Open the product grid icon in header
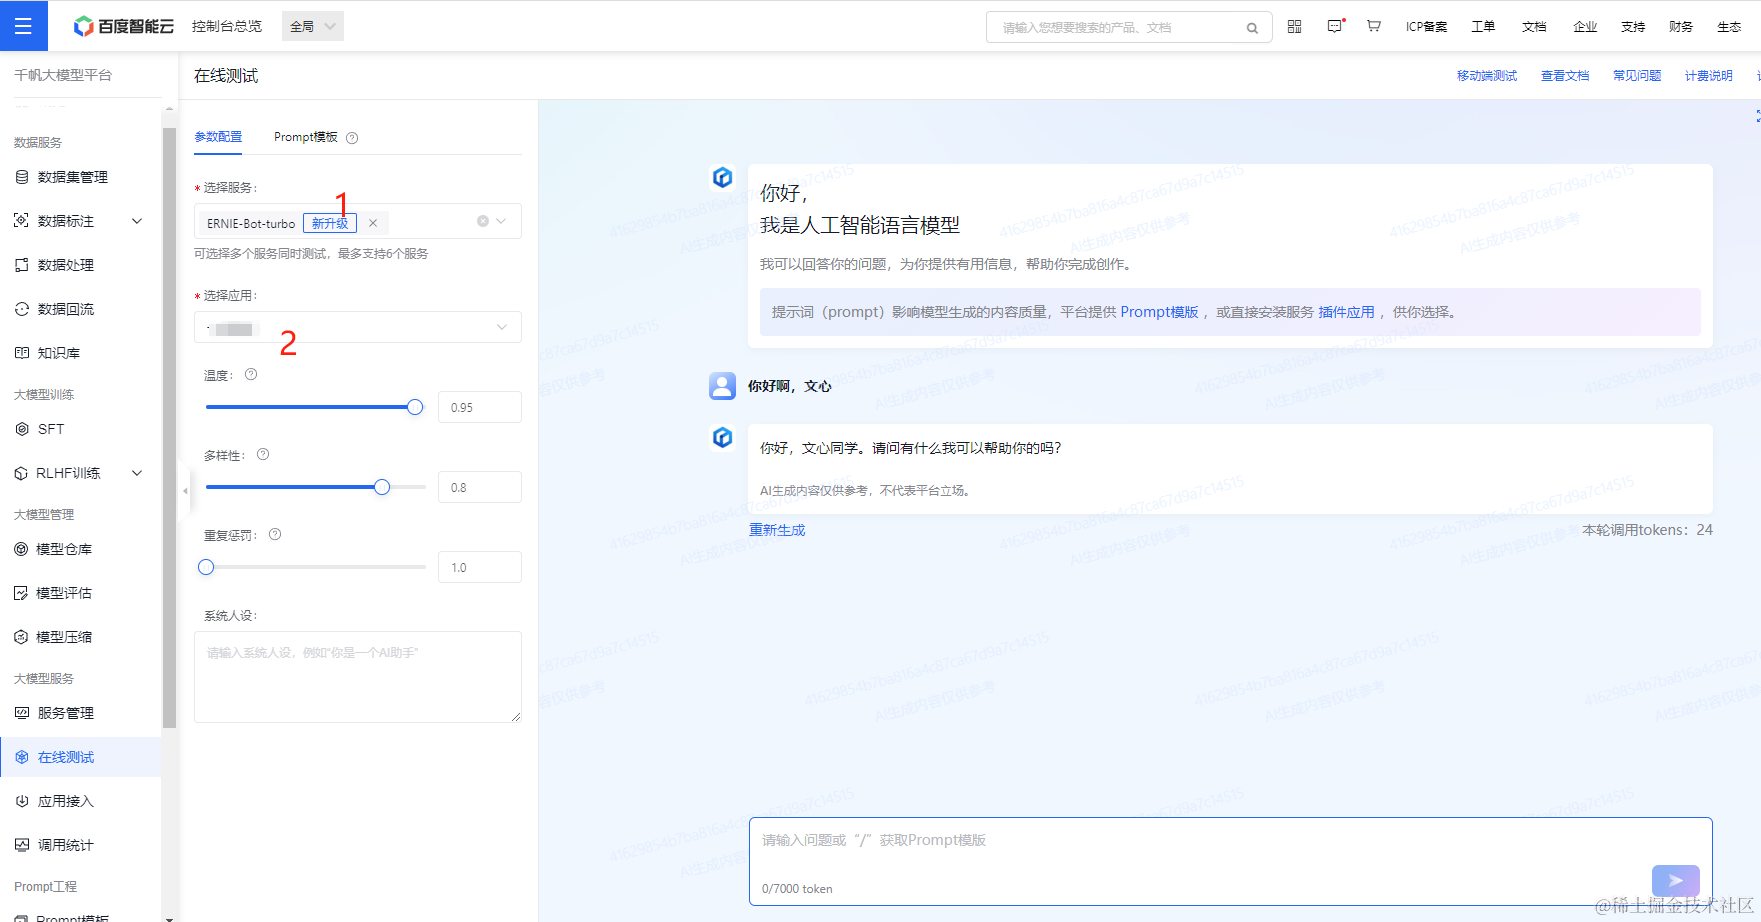This screenshot has width=1761, height=922. pyautogui.click(x=1294, y=27)
